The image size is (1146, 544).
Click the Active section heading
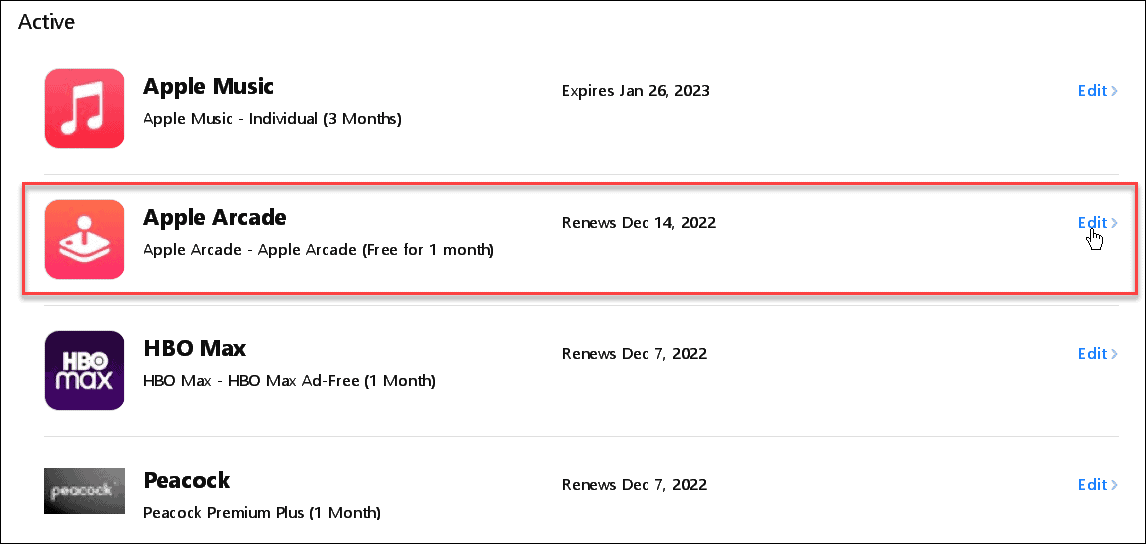pyautogui.click(x=47, y=21)
